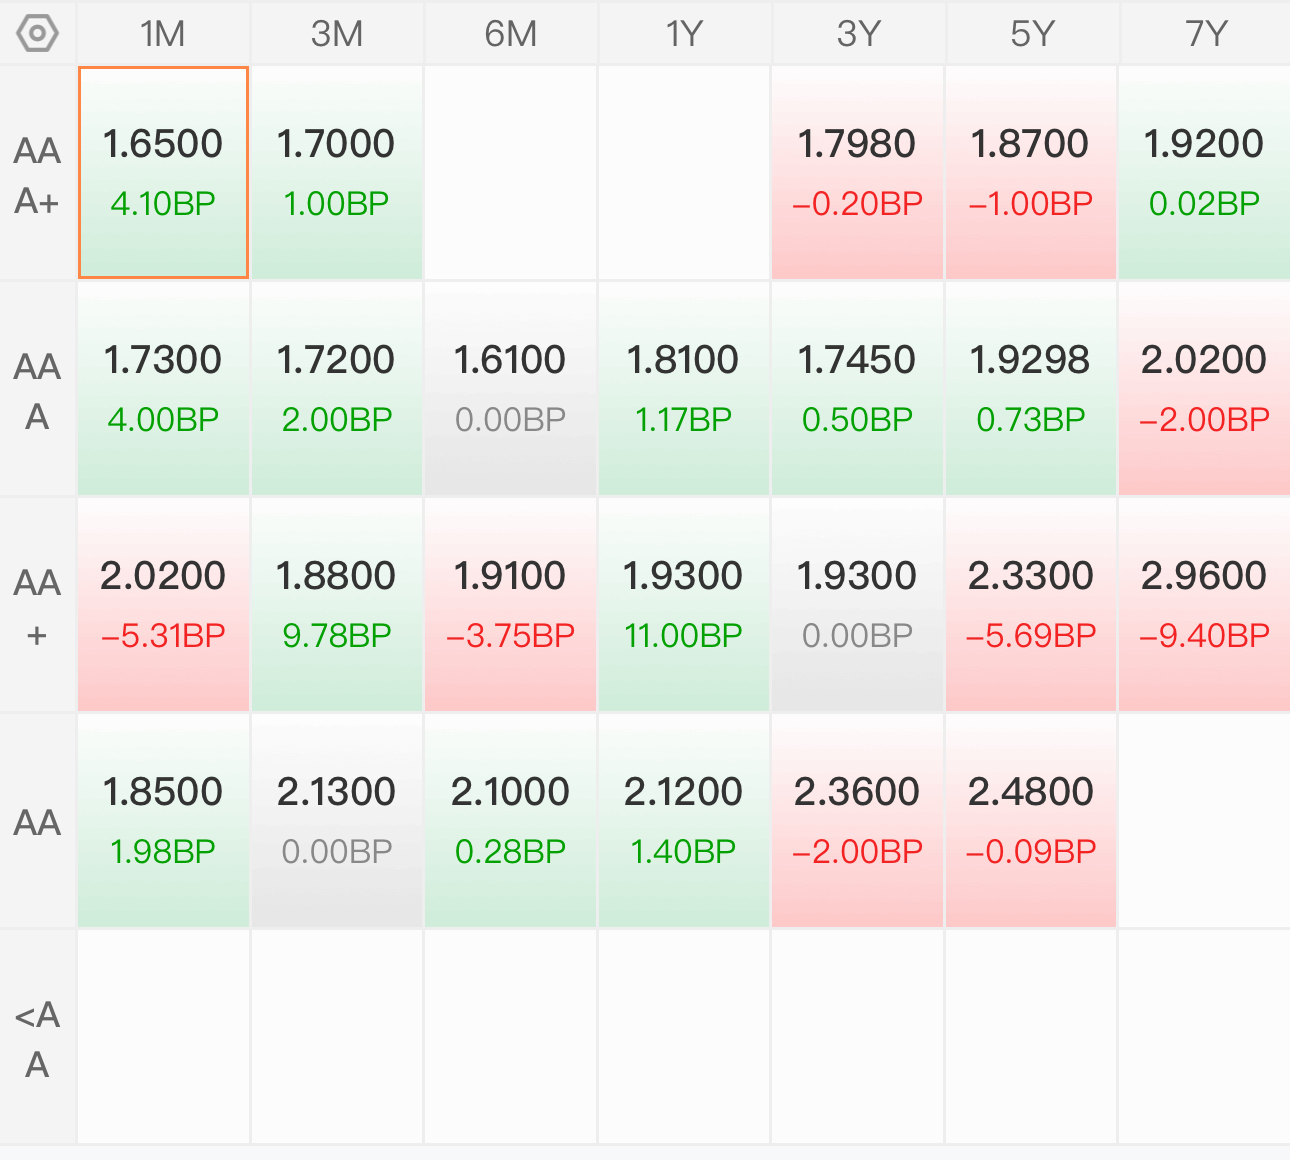This screenshot has height=1160, width=1290.
Task: Open the hexagon settings icon
Action: pos(37,34)
